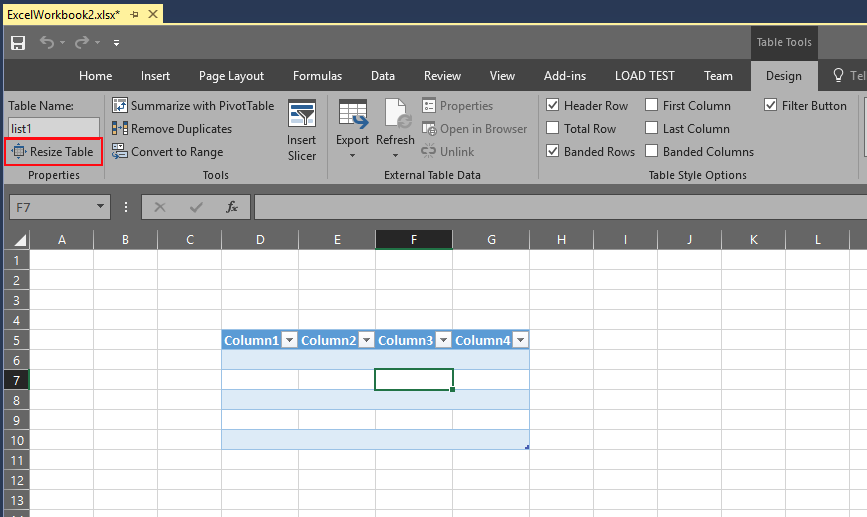The width and height of the screenshot is (867, 517).
Task: Open the Column1 filter dropdown
Action: (x=289, y=340)
